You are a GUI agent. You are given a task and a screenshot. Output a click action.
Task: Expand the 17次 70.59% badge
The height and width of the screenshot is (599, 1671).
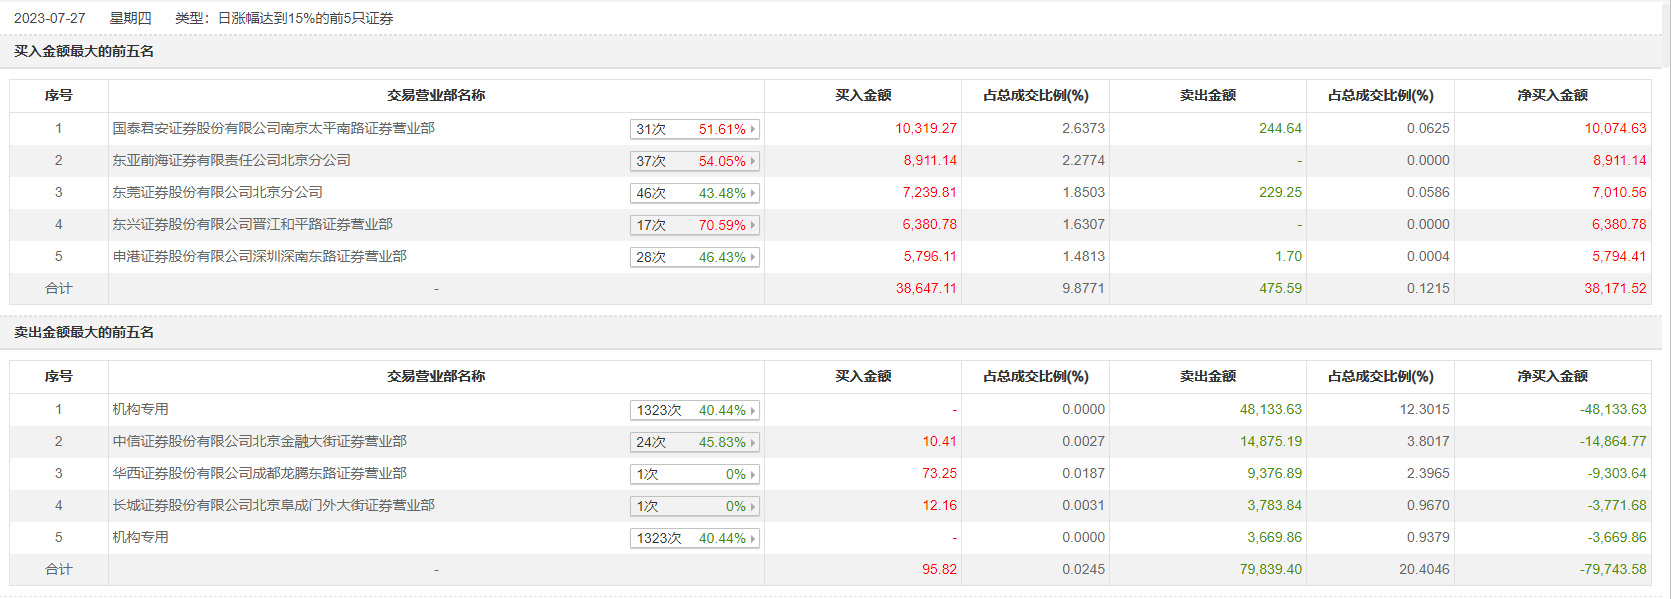tap(695, 225)
